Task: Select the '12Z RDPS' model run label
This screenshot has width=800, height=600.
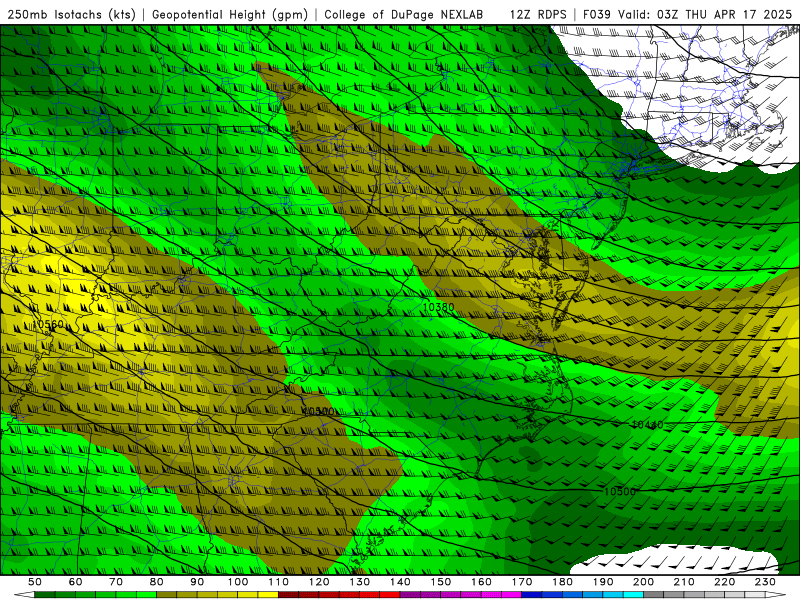Action: pos(538,14)
